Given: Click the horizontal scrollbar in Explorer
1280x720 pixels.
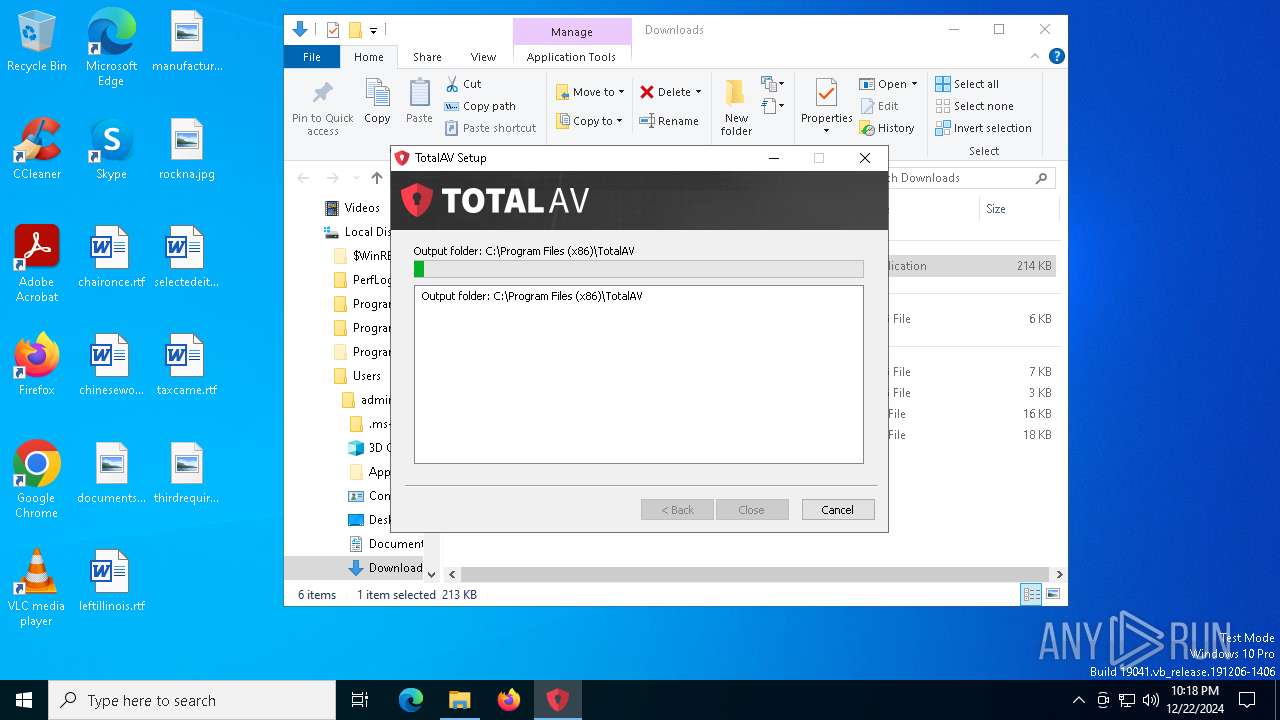Looking at the screenshot, I should pyautogui.click(x=755, y=574).
